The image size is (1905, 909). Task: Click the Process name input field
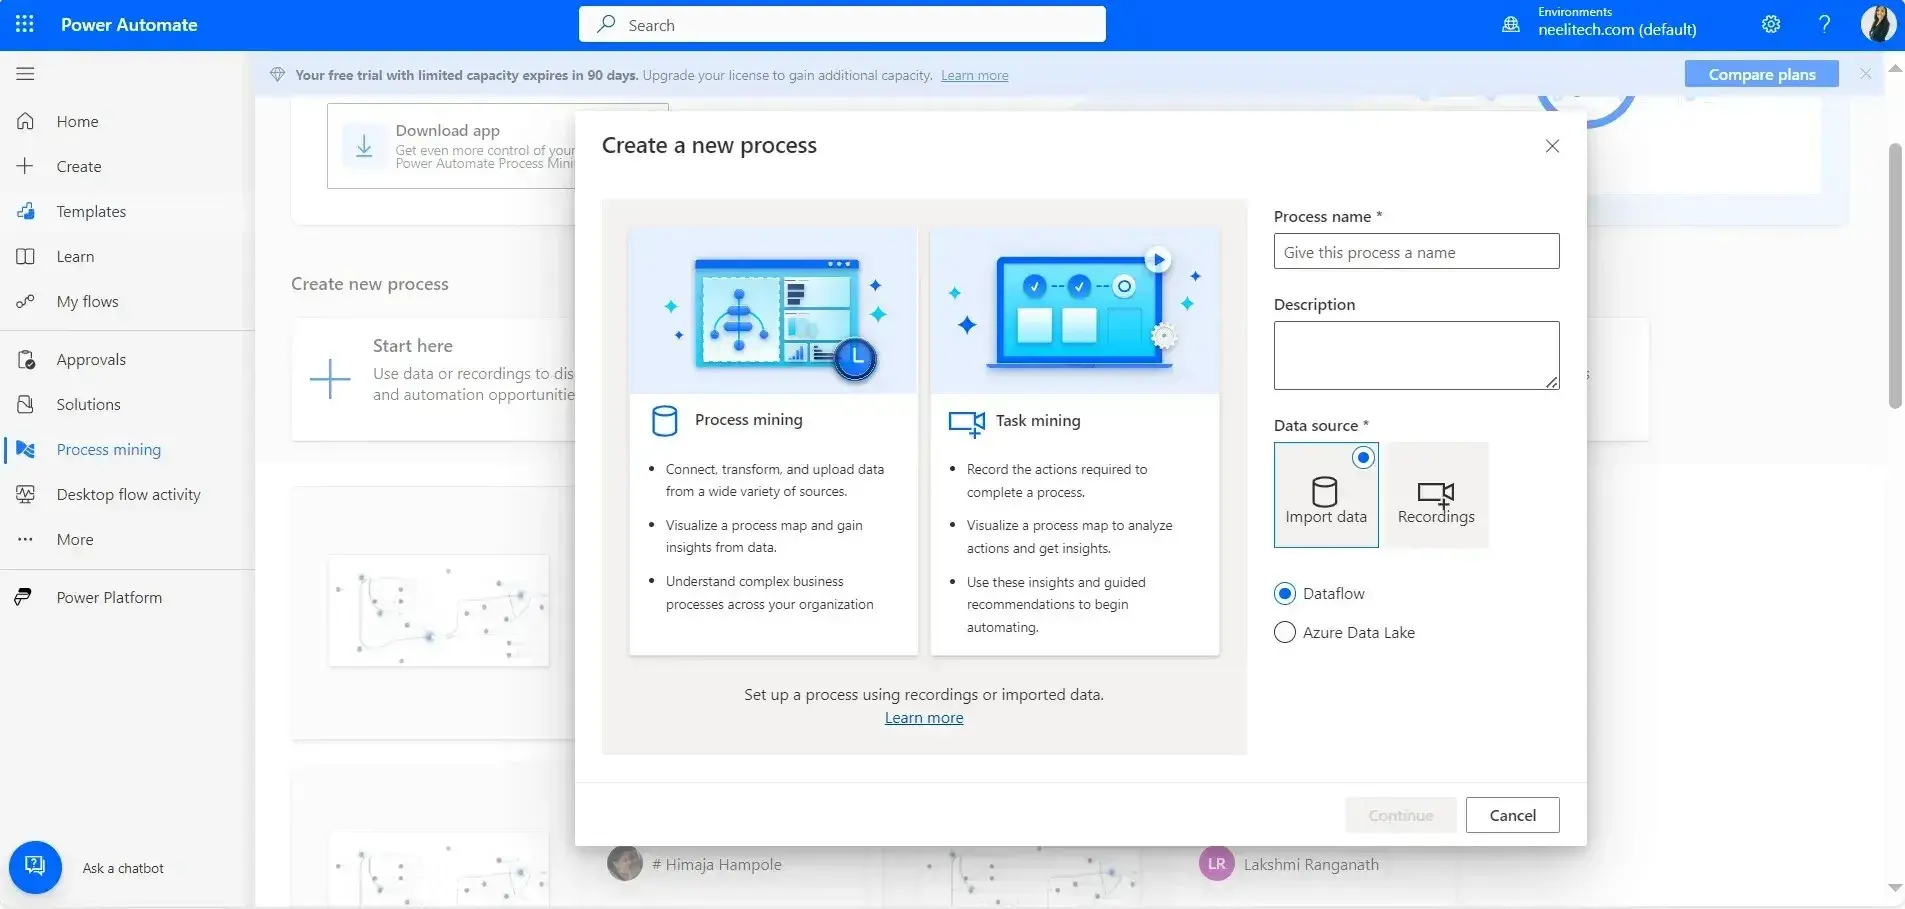(x=1416, y=252)
